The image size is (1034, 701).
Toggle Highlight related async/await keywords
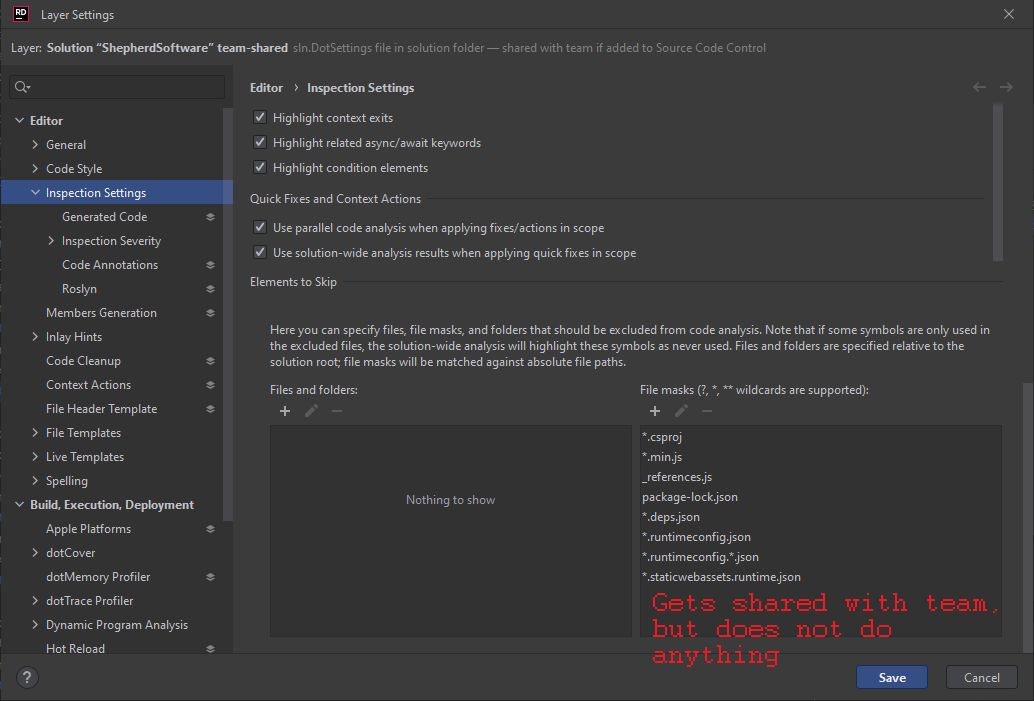tap(260, 142)
